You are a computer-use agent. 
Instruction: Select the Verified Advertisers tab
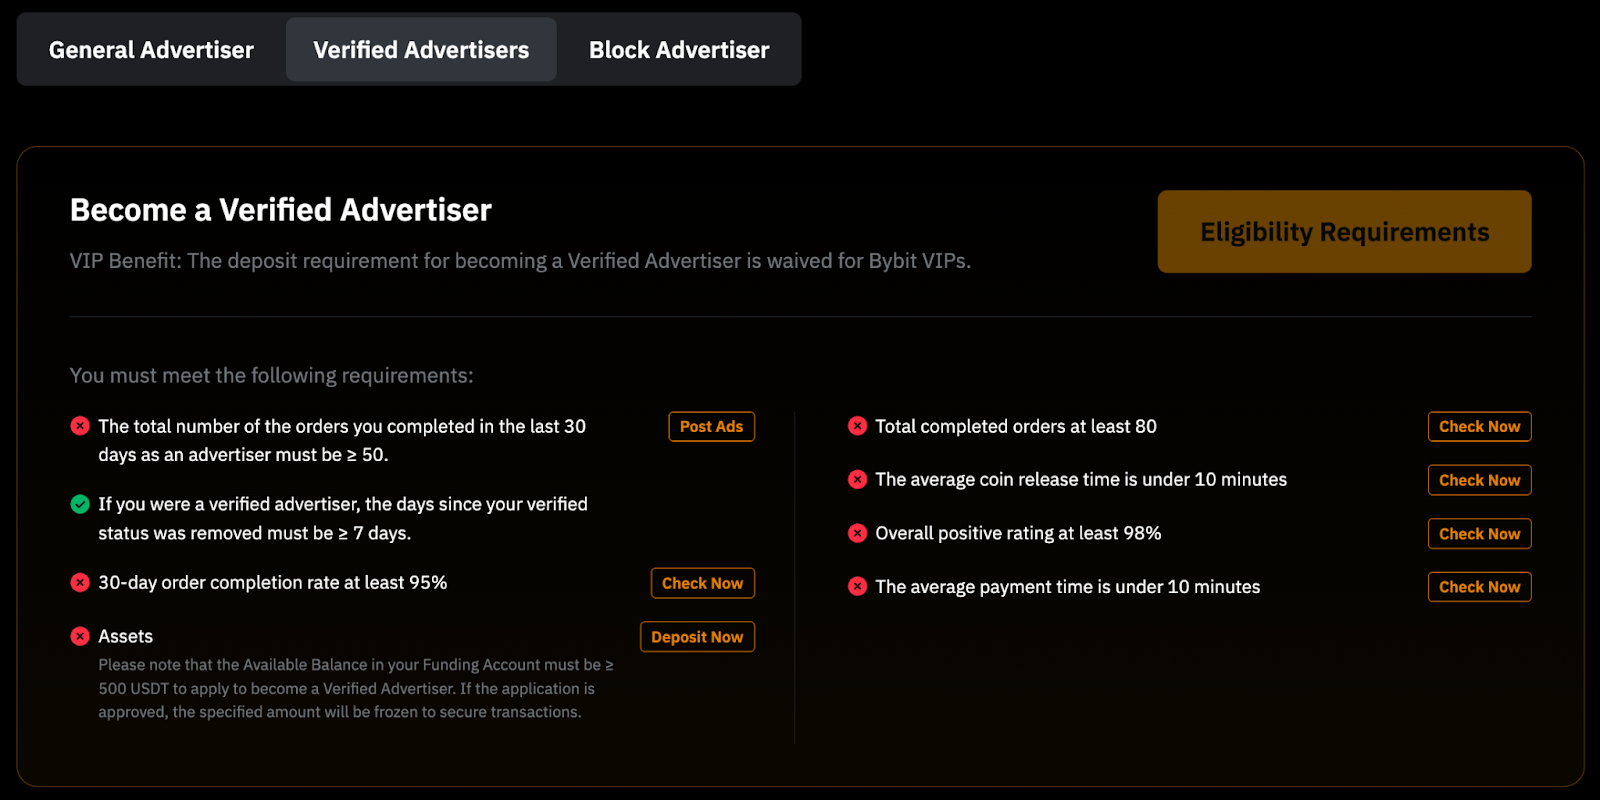pos(421,50)
